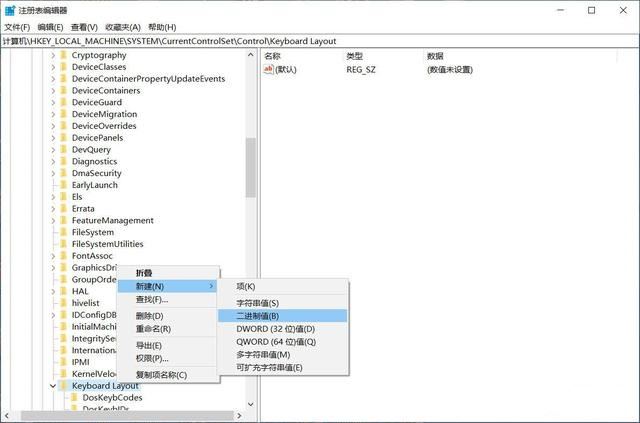The image size is (640, 423).
Task: Click 权限(P)... in the context menu
Action: 152,358
